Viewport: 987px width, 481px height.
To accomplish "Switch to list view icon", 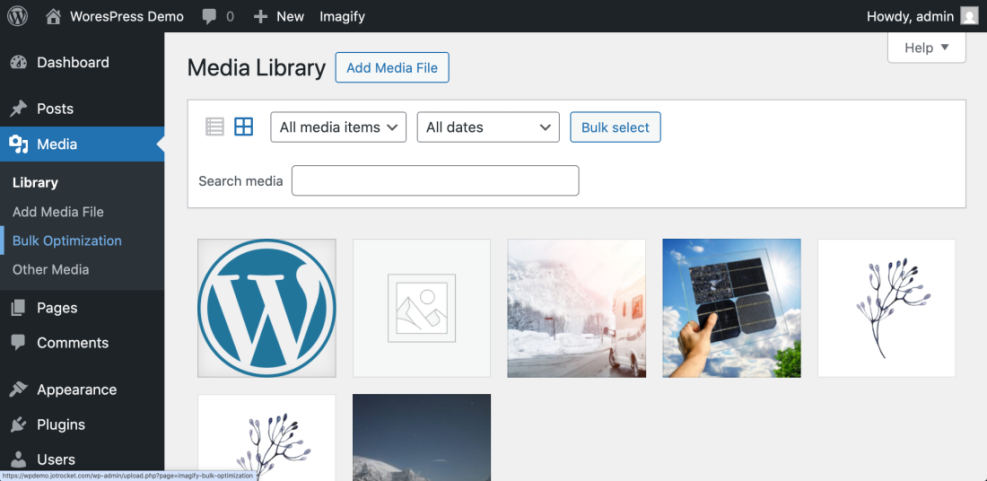I will [215, 127].
